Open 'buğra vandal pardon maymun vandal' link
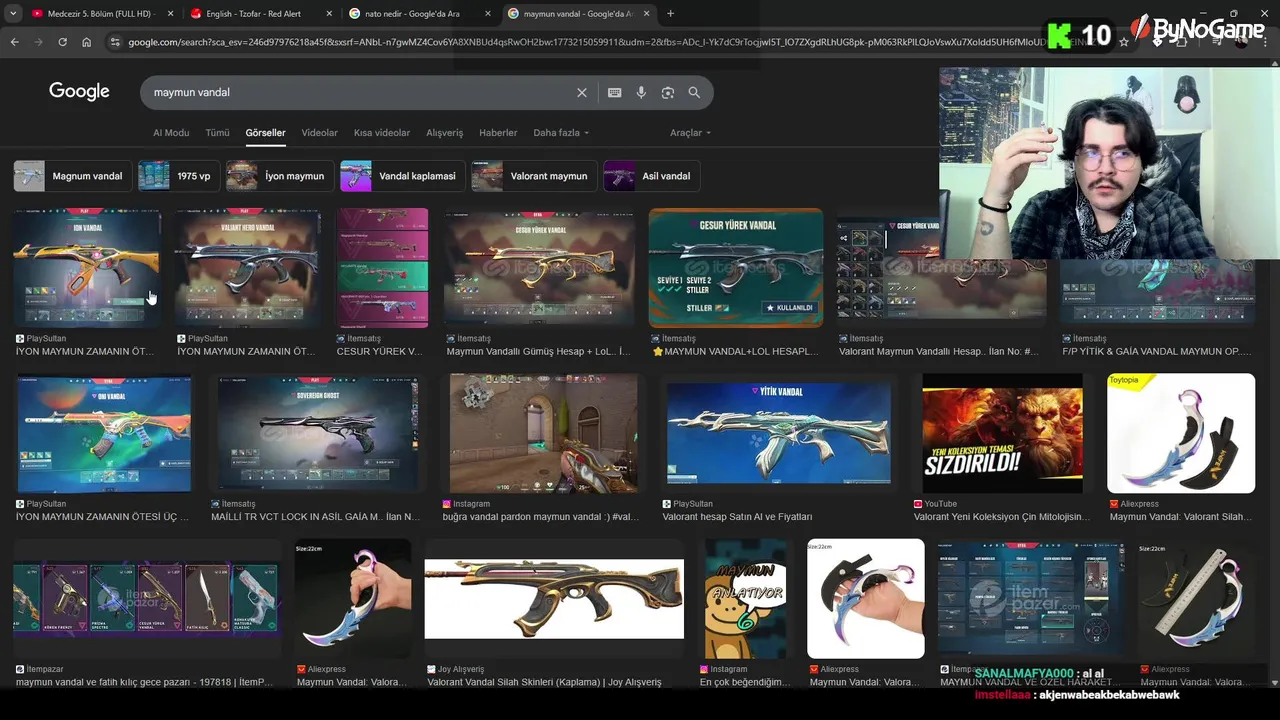Viewport: 1280px width, 720px height. coord(541,517)
